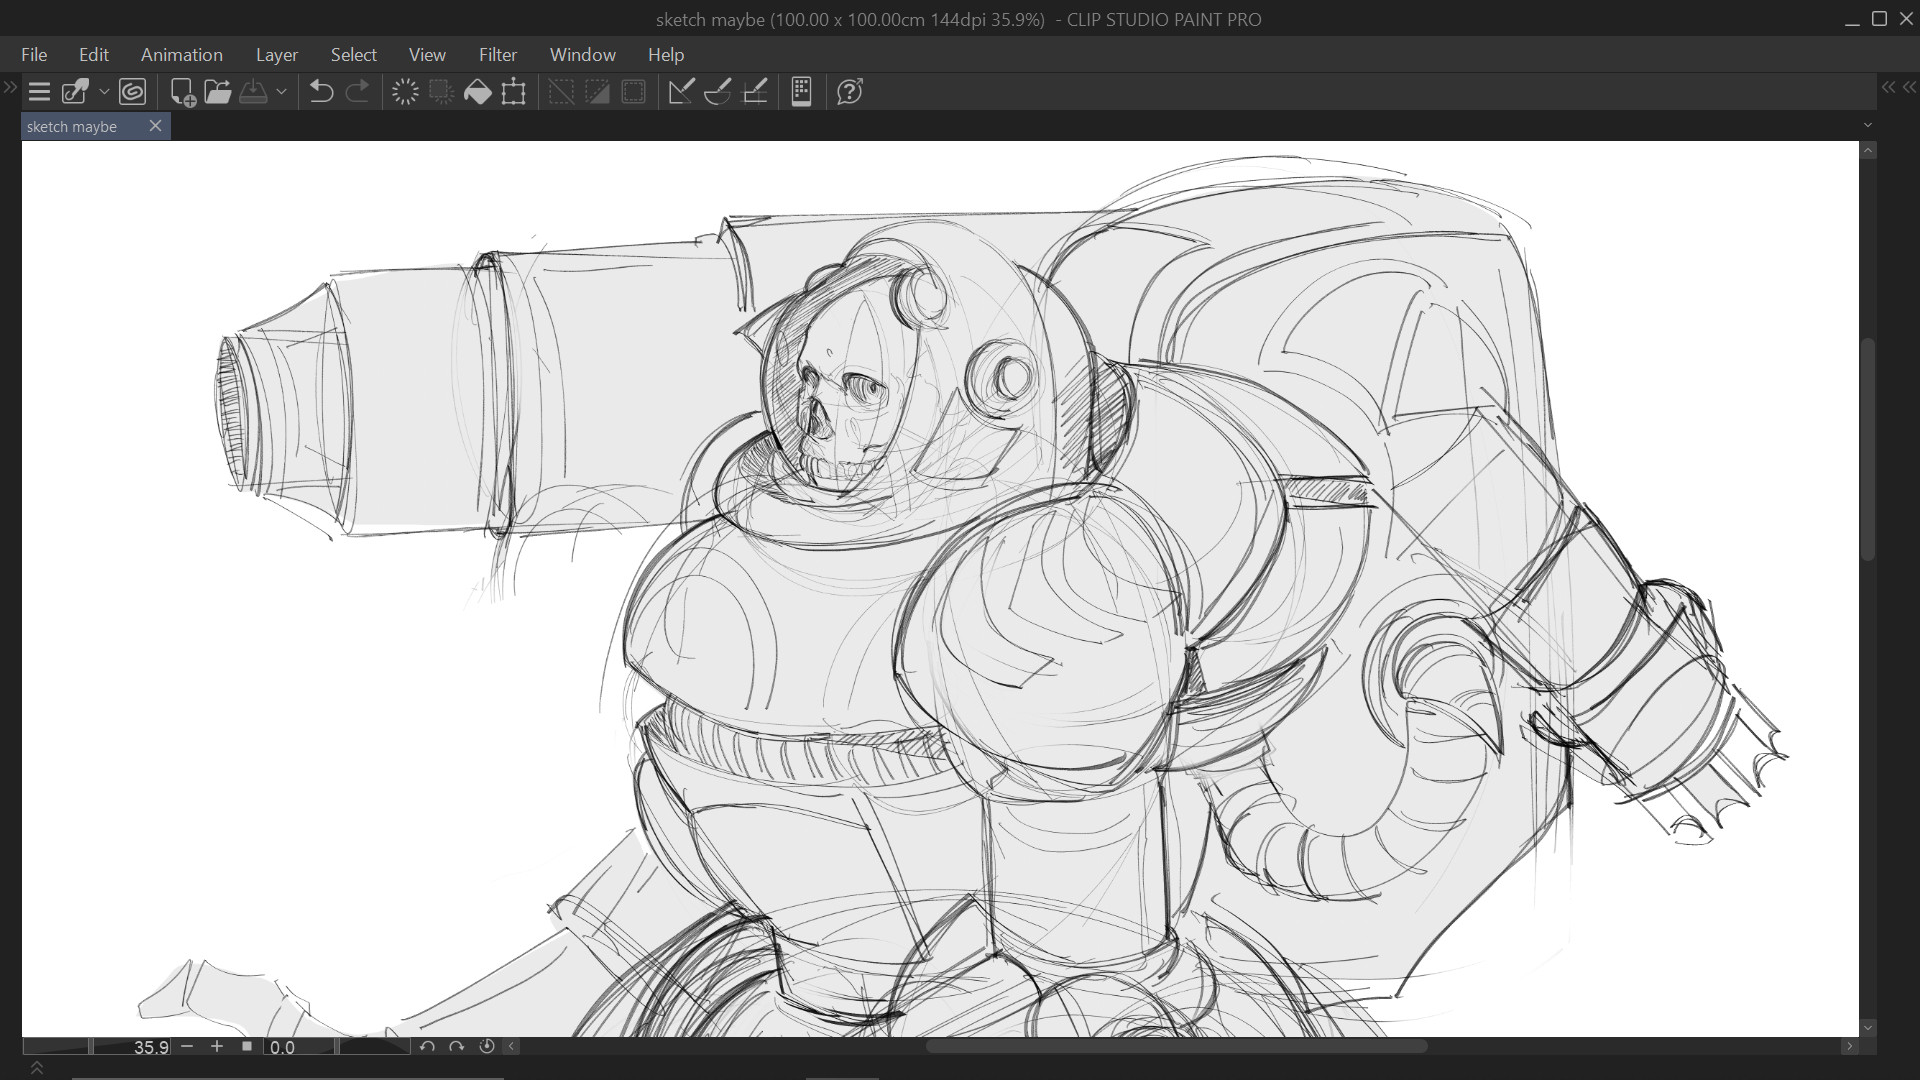
Task: Open the Edit menu
Action: (94, 55)
